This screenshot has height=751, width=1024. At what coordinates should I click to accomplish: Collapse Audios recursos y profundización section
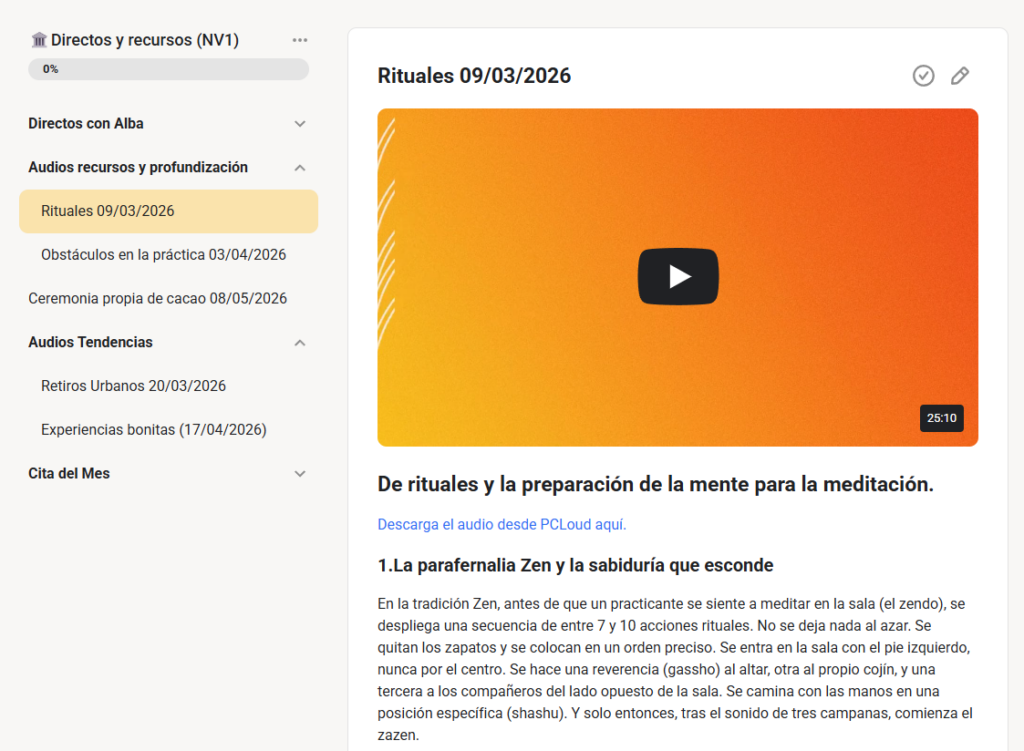300,168
